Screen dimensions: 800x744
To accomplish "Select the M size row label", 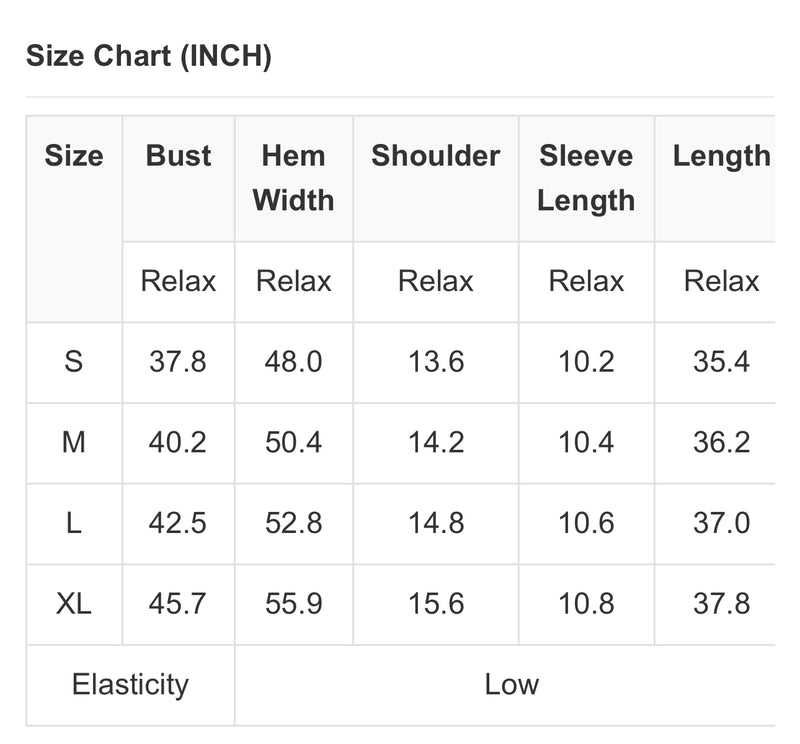I will tap(74, 442).
